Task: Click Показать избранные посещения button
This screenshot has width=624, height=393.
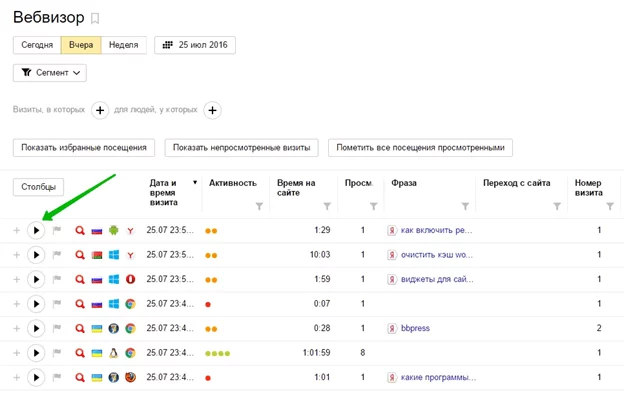Action: pyautogui.click(x=84, y=148)
